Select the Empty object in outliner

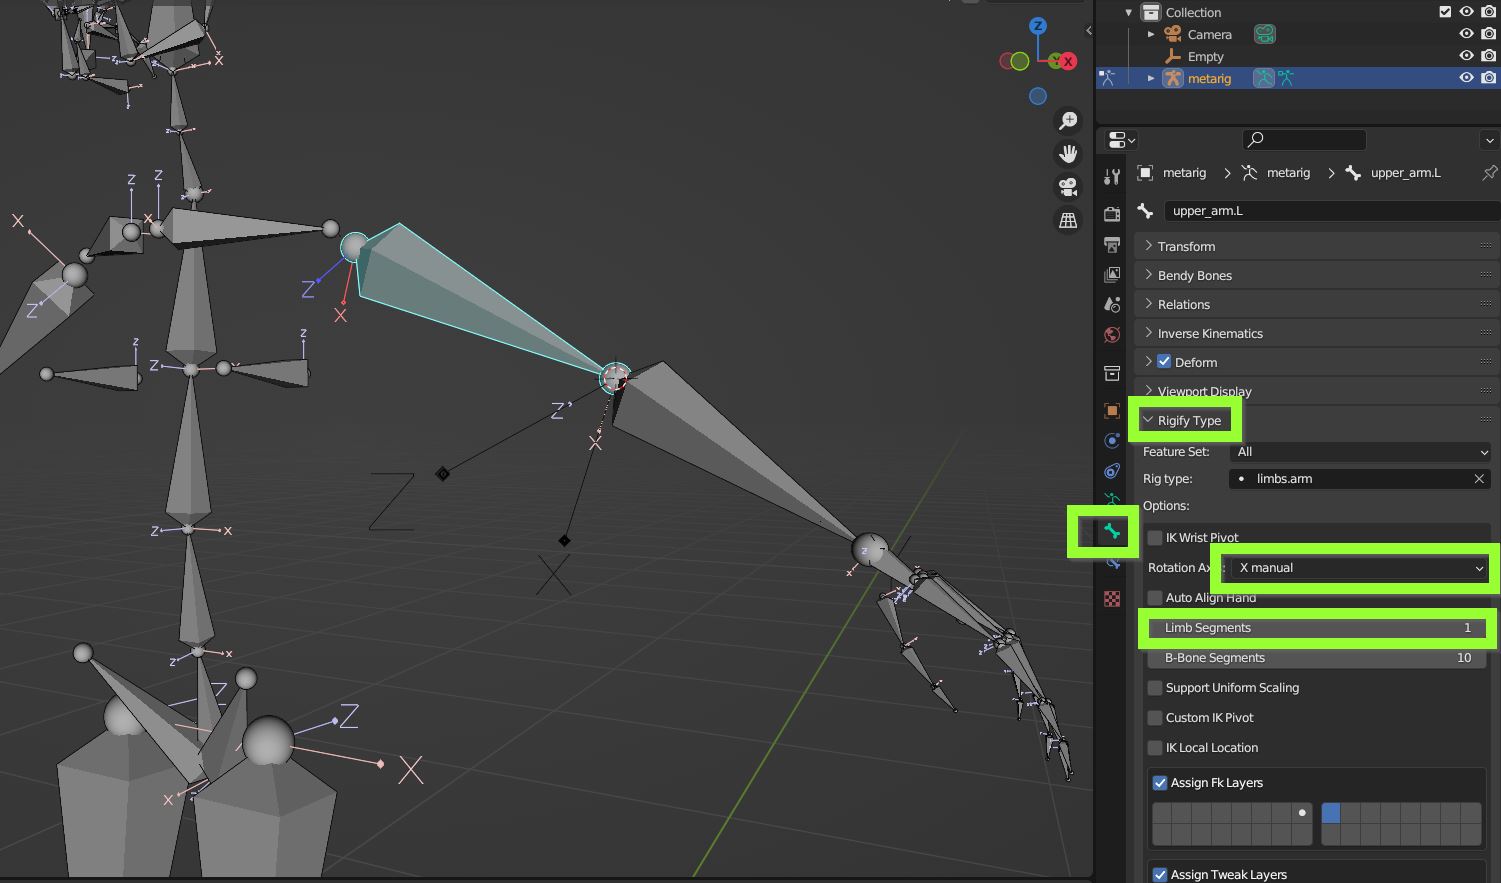pos(1205,56)
